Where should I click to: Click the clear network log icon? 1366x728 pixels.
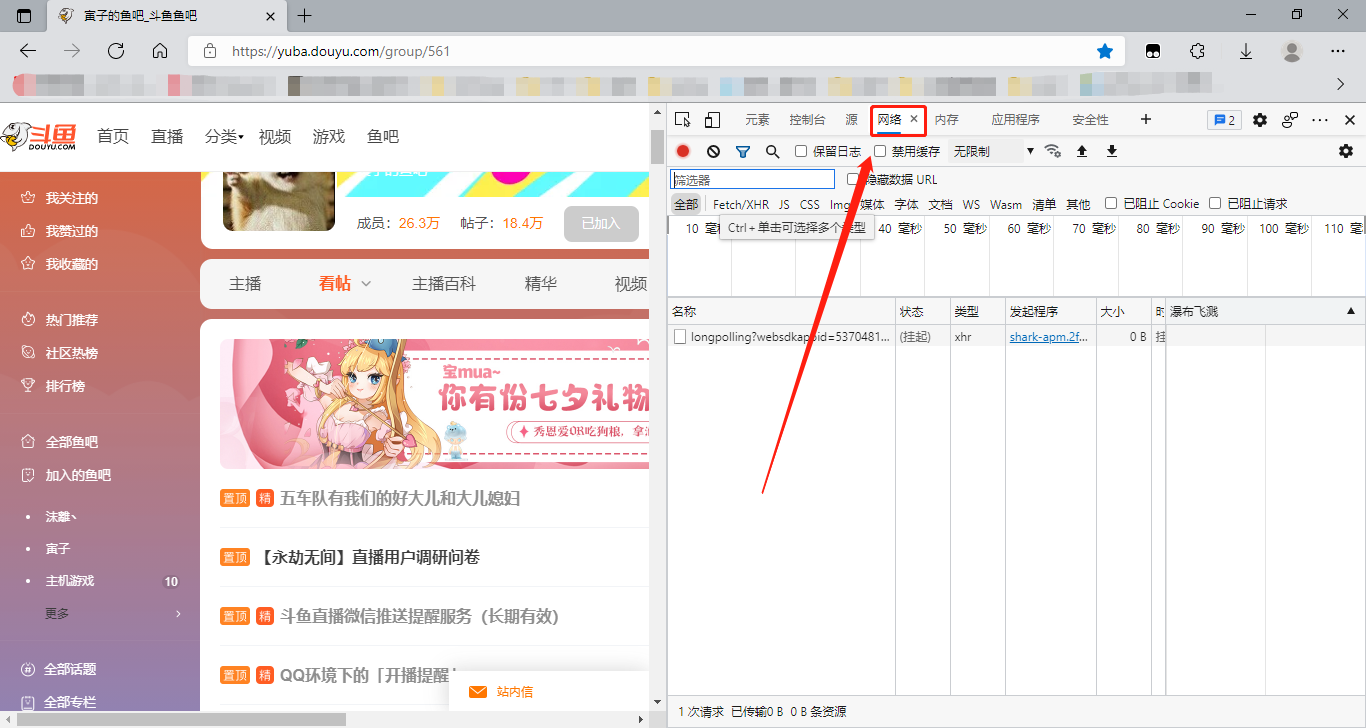click(713, 151)
